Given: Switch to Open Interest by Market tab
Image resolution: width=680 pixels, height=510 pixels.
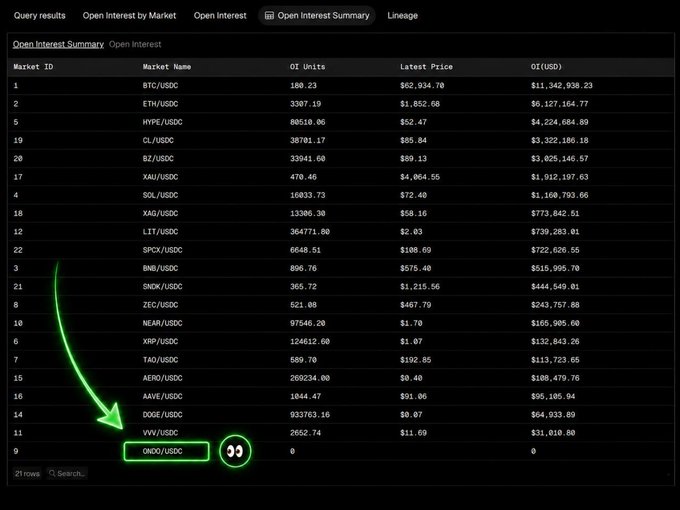Looking at the screenshot, I should click(129, 16).
